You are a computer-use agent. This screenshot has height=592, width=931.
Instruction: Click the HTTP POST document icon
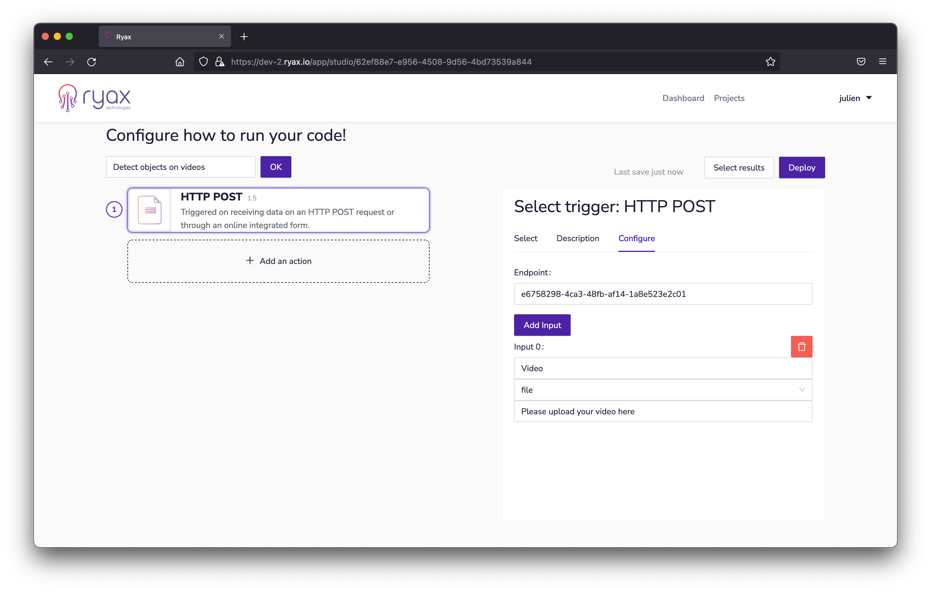point(150,210)
